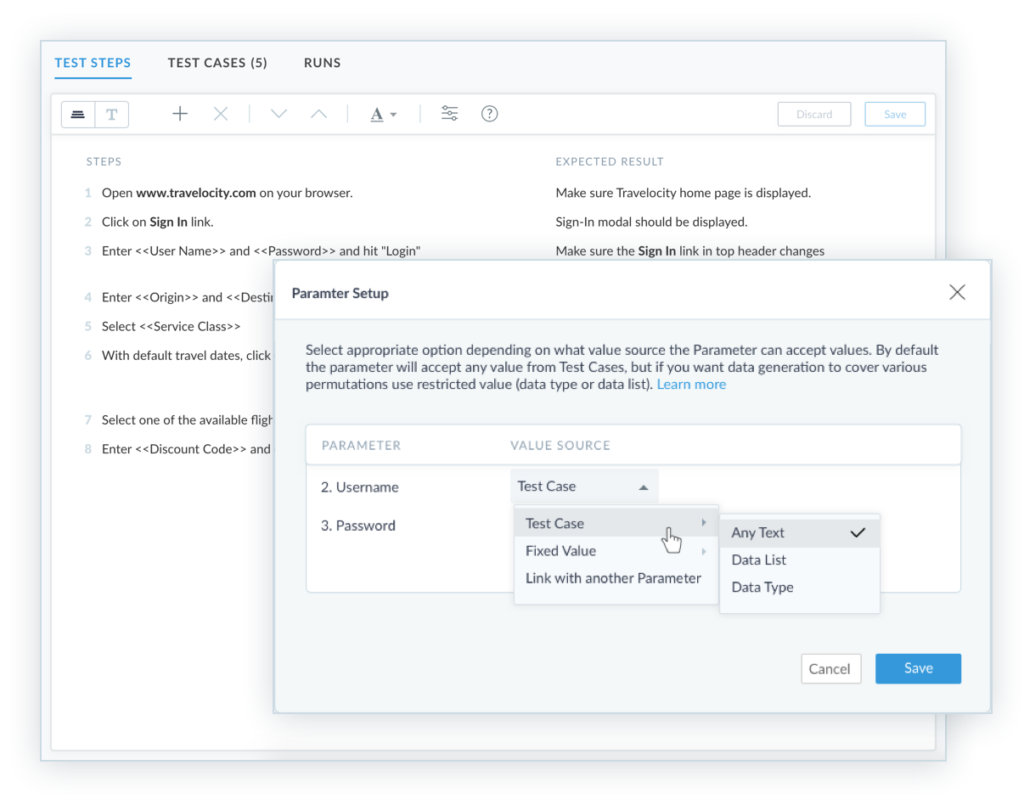Add a new test step with the plus icon
Viewport: 1024px width, 810px height.
pyautogui.click(x=179, y=113)
